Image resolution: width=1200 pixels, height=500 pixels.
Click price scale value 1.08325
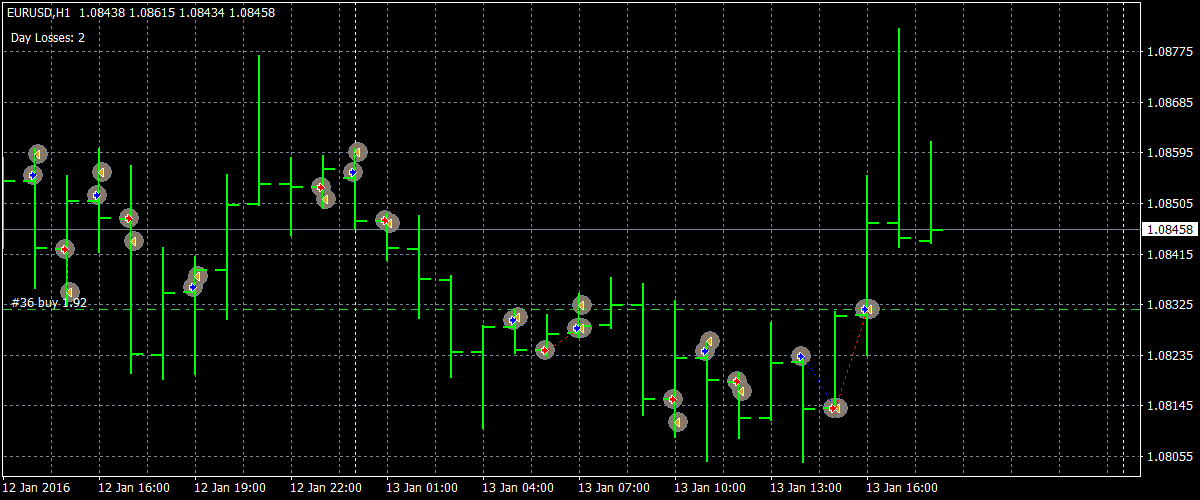pyautogui.click(x=1169, y=304)
